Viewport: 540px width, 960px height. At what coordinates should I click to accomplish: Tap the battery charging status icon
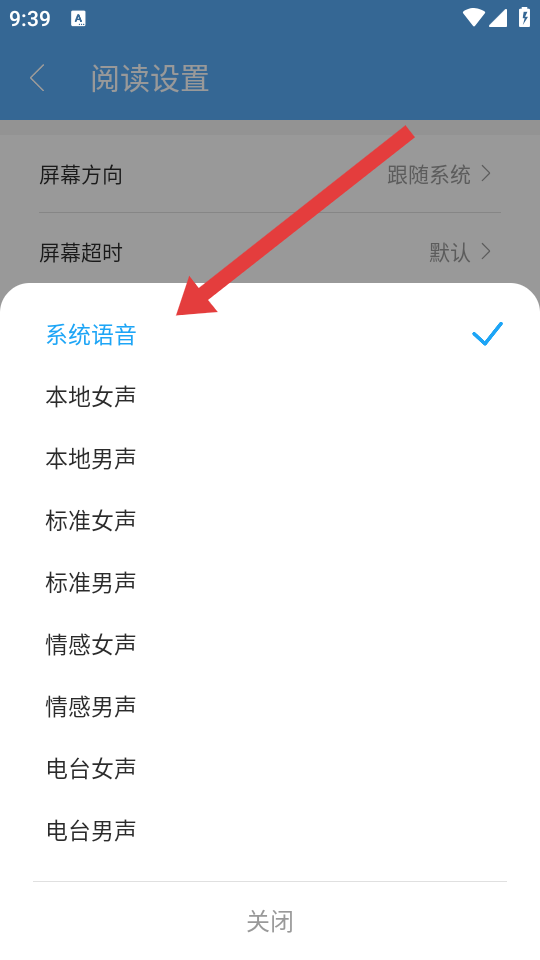(525, 17)
